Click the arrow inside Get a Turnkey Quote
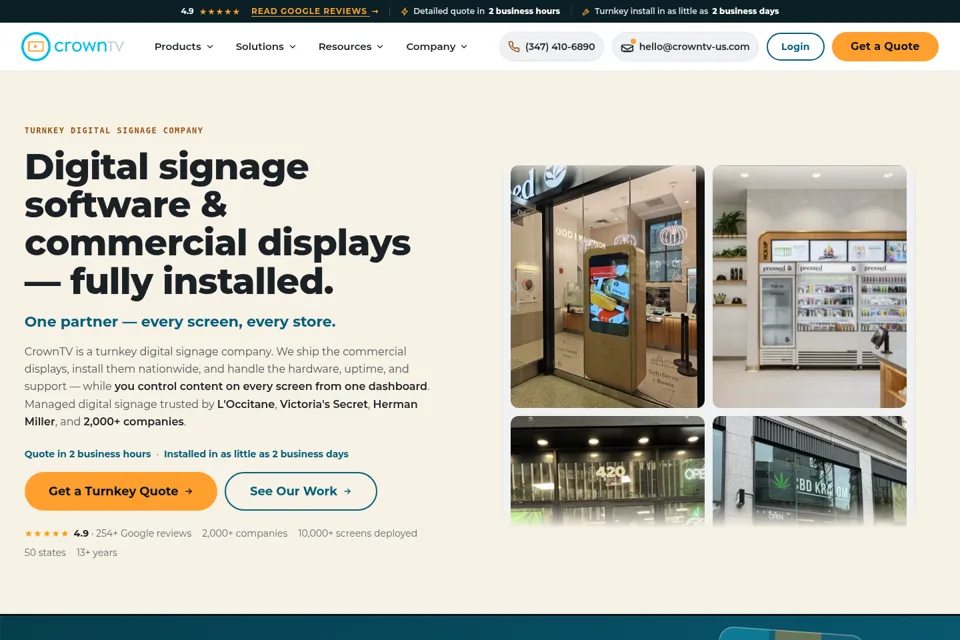960x640 pixels. (189, 491)
